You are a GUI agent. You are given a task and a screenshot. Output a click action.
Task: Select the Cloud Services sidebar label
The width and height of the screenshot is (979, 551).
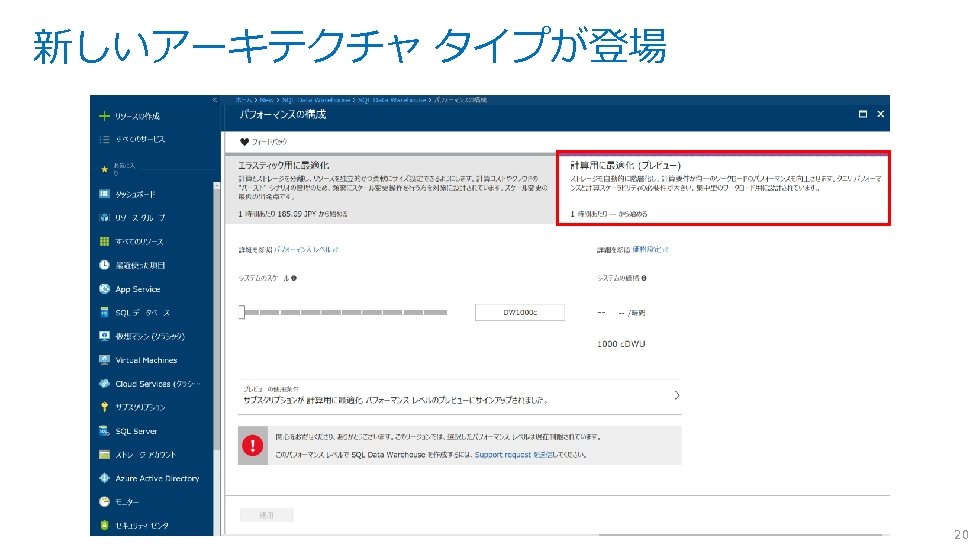[157, 384]
